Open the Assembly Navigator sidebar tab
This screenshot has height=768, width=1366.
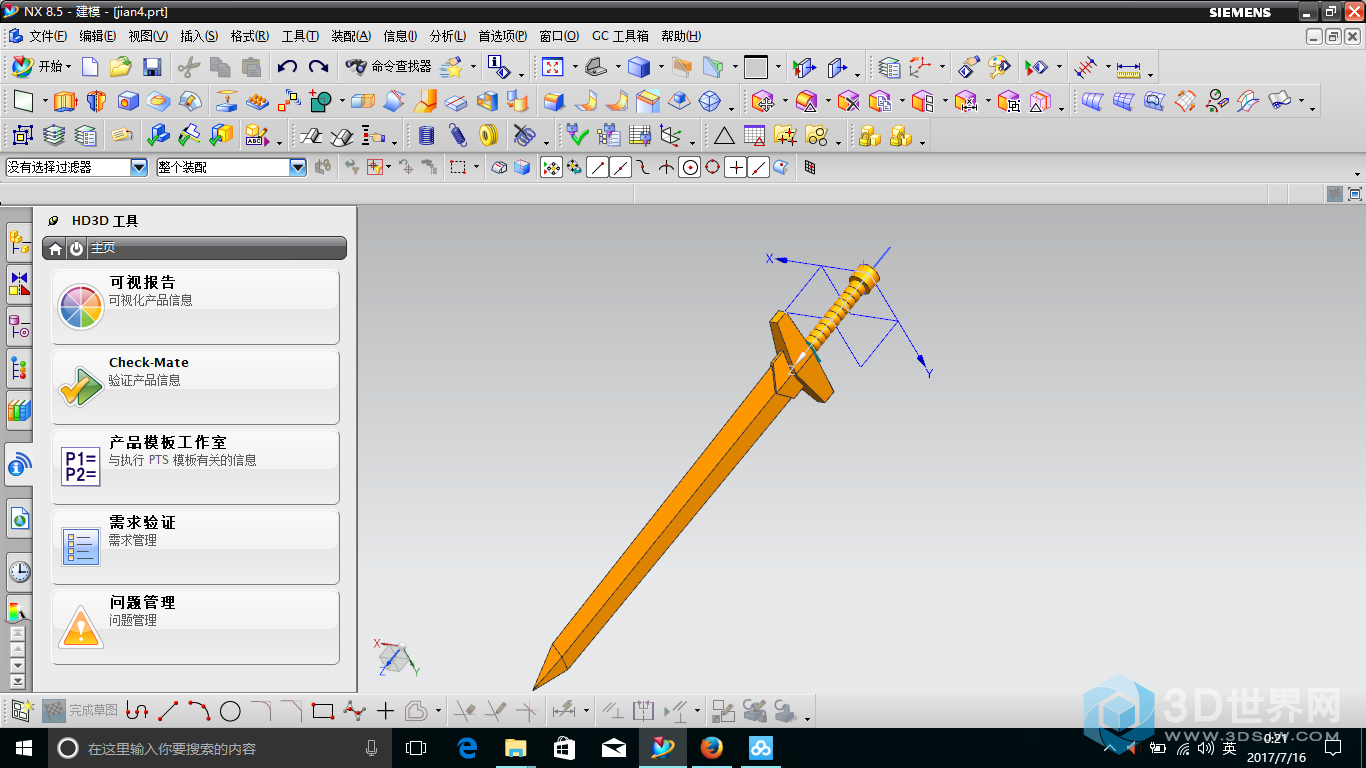(x=19, y=240)
